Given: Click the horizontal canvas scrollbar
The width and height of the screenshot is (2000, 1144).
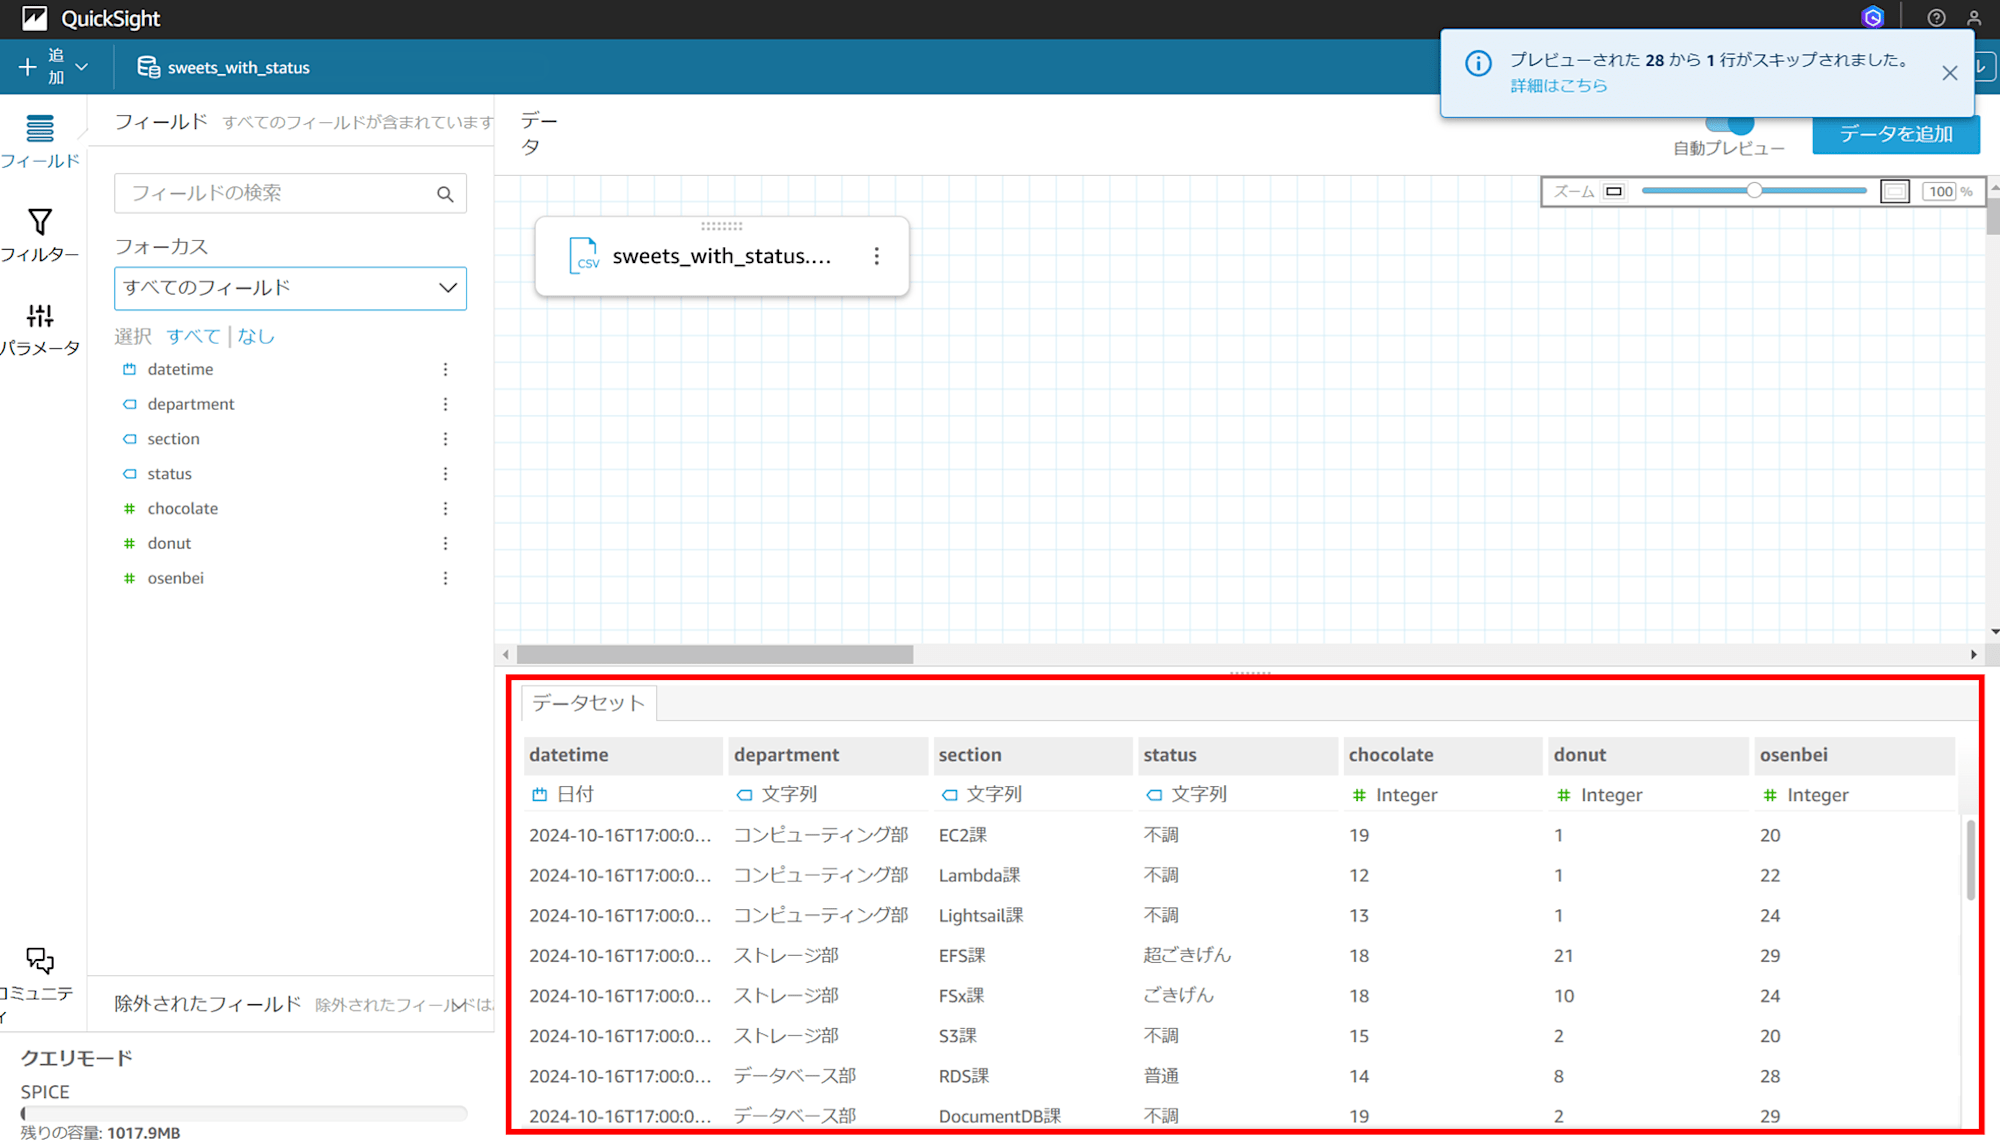Looking at the screenshot, I should [715, 654].
